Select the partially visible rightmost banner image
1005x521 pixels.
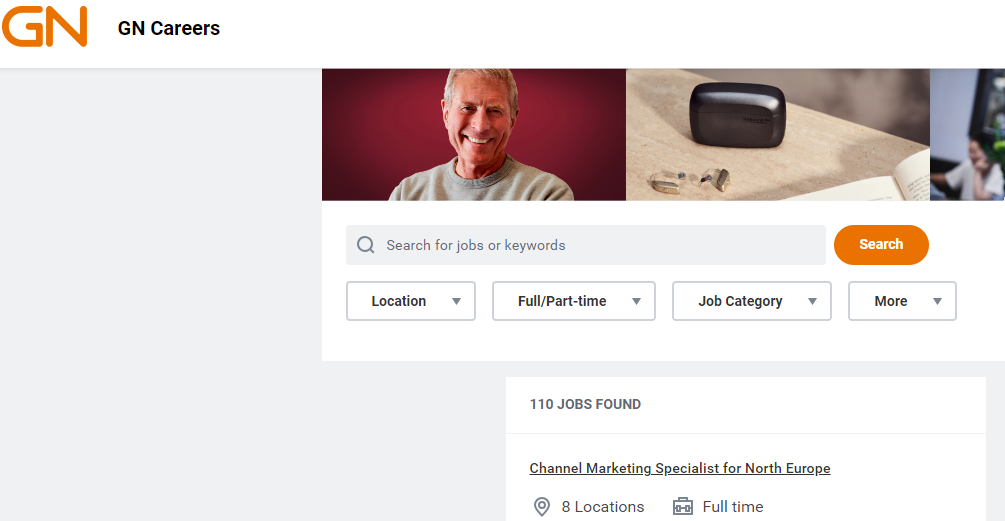click(967, 135)
